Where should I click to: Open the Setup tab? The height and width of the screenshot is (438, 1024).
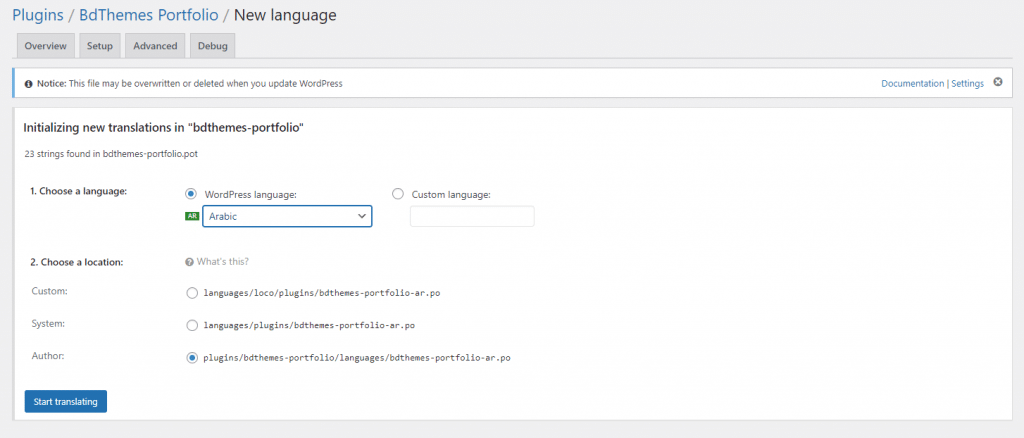point(100,46)
